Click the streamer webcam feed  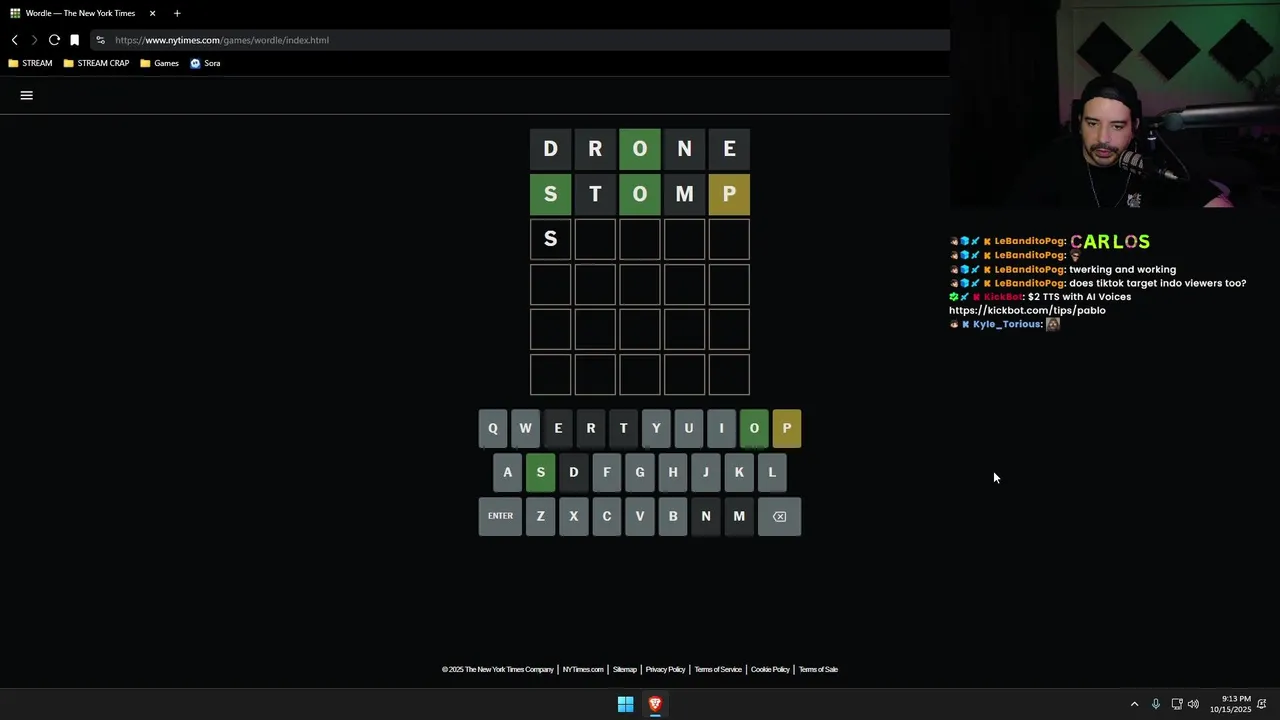1115,105
